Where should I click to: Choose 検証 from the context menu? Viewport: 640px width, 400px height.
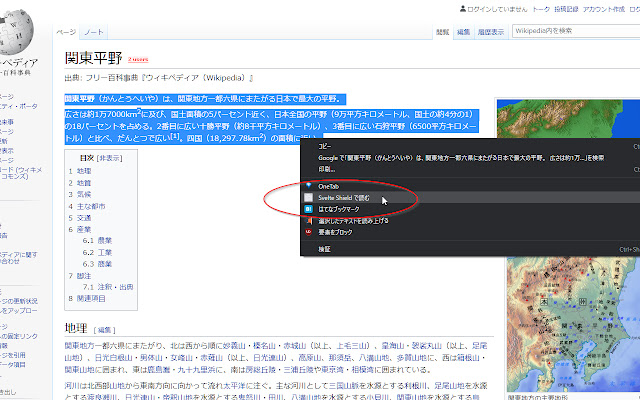pyautogui.click(x=470, y=249)
